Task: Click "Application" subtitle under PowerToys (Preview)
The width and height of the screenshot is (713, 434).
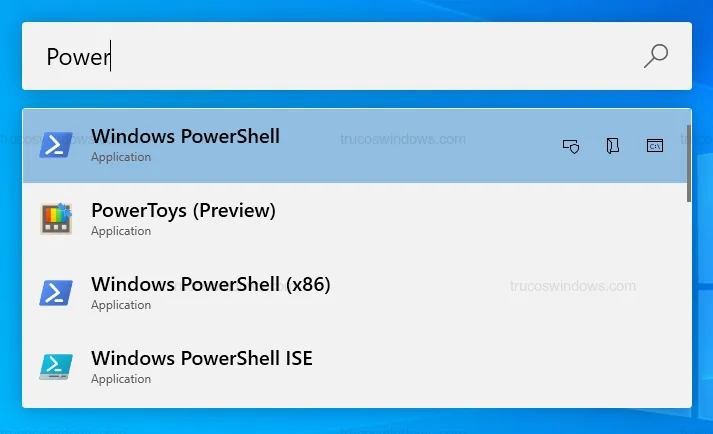Action: (121, 231)
